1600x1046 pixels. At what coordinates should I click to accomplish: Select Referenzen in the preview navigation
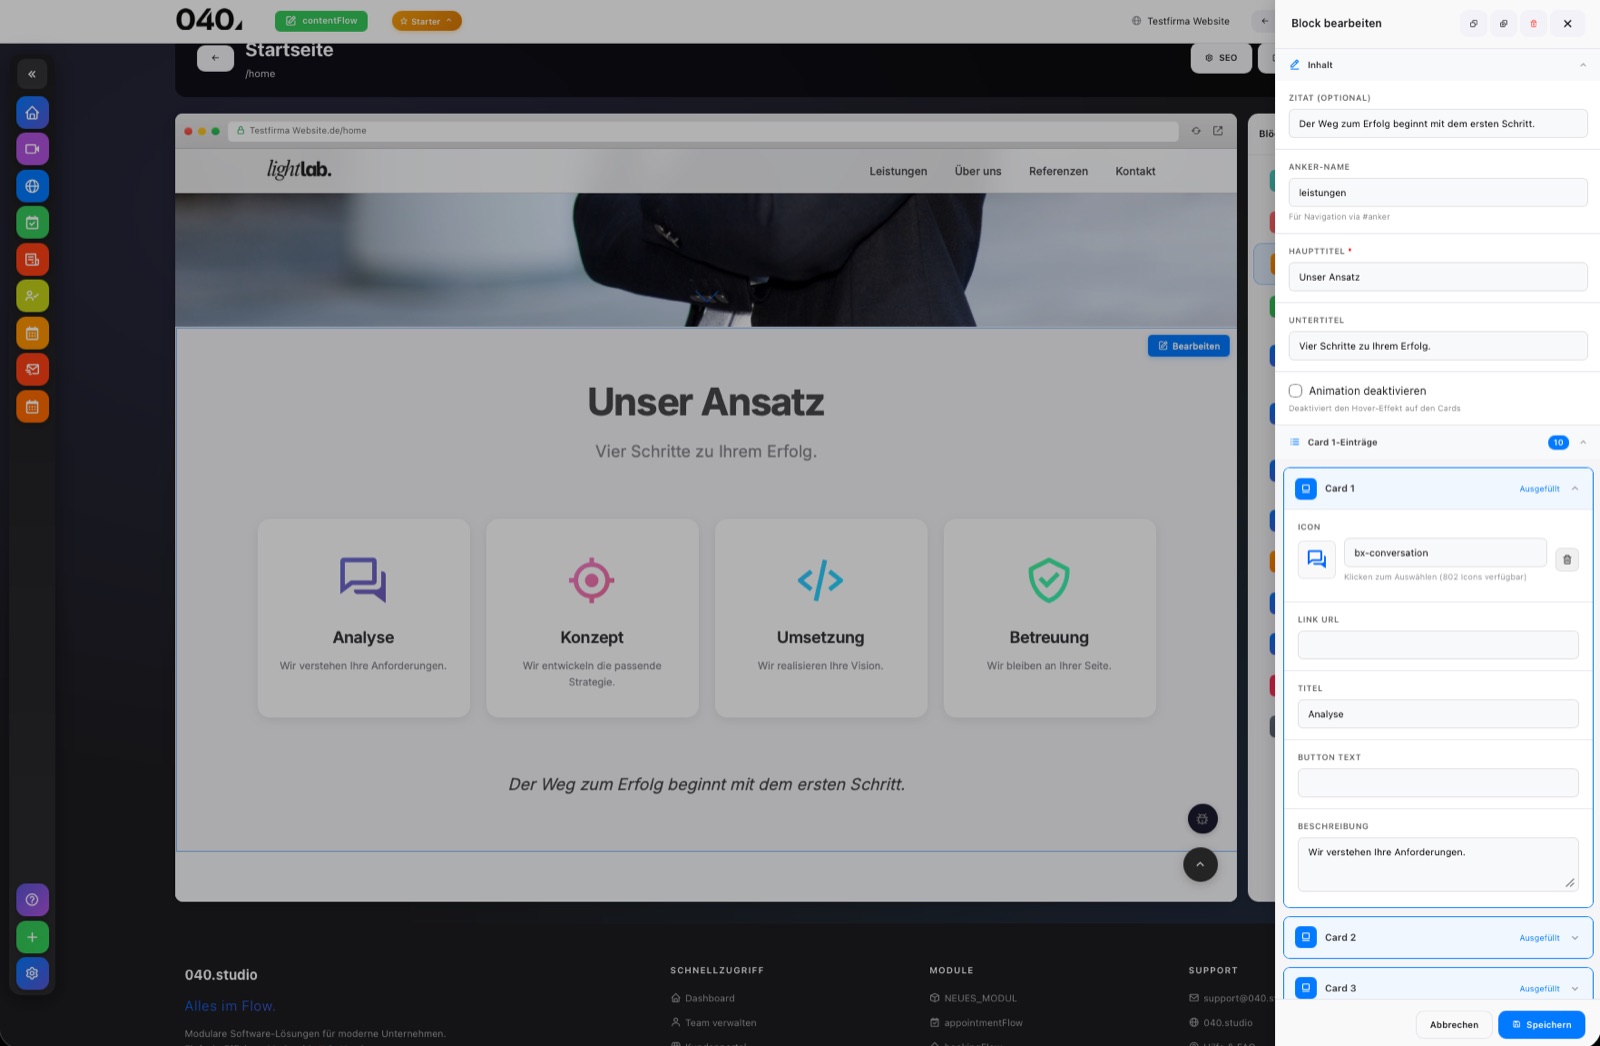point(1058,171)
